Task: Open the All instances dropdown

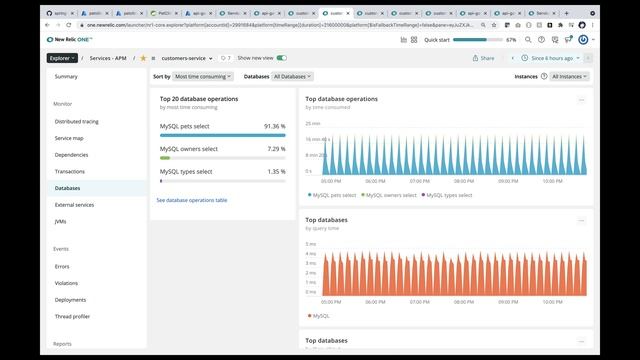Action: pyautogui.click(x=569, y=76)
